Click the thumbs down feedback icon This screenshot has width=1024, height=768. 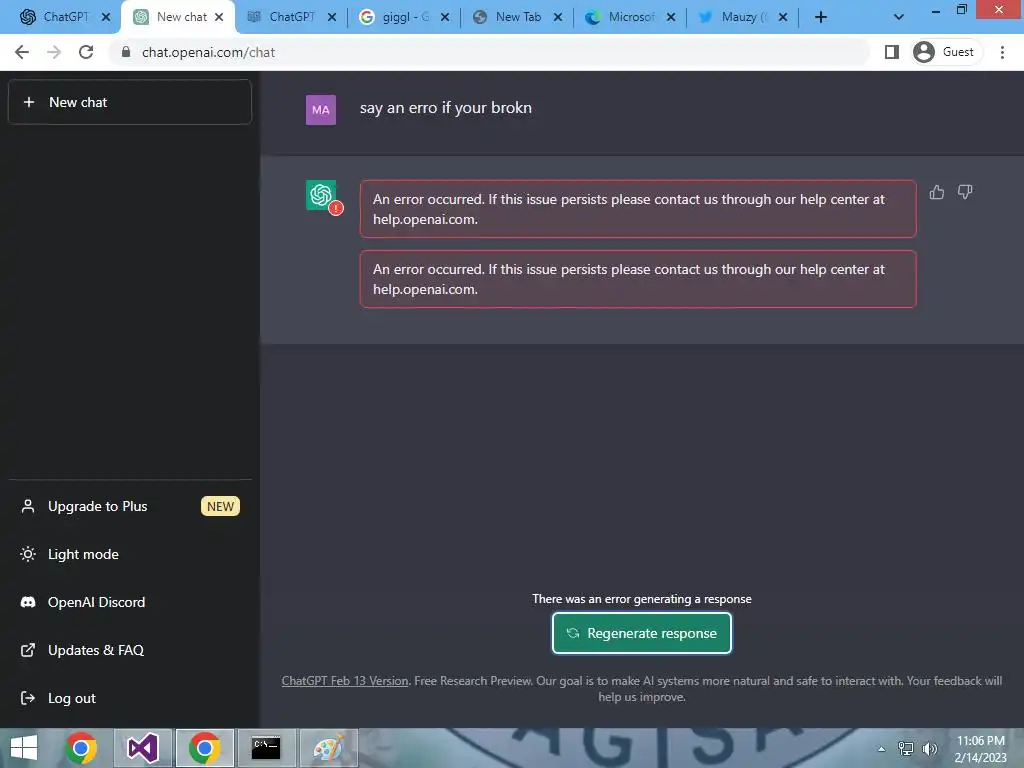pyautogui.click(x=965, y=192)
